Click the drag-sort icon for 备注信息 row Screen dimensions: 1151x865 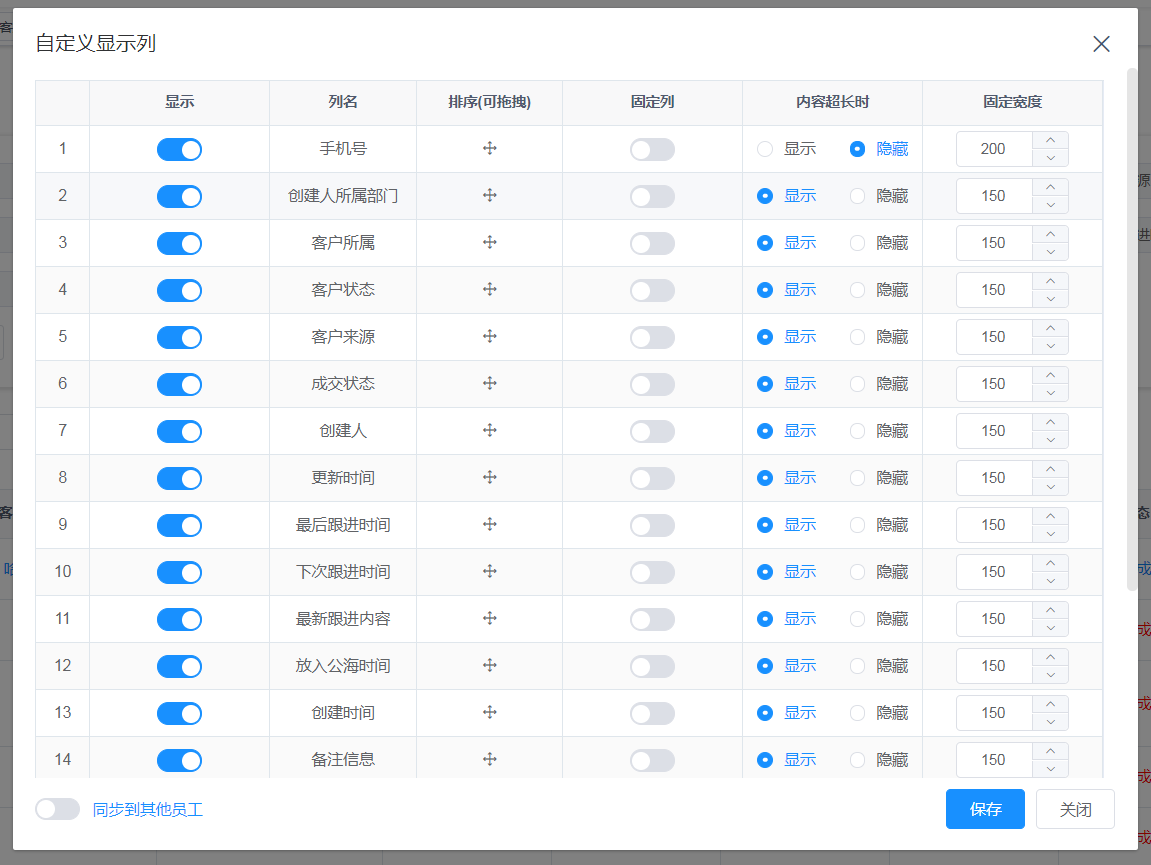[490, 760]
